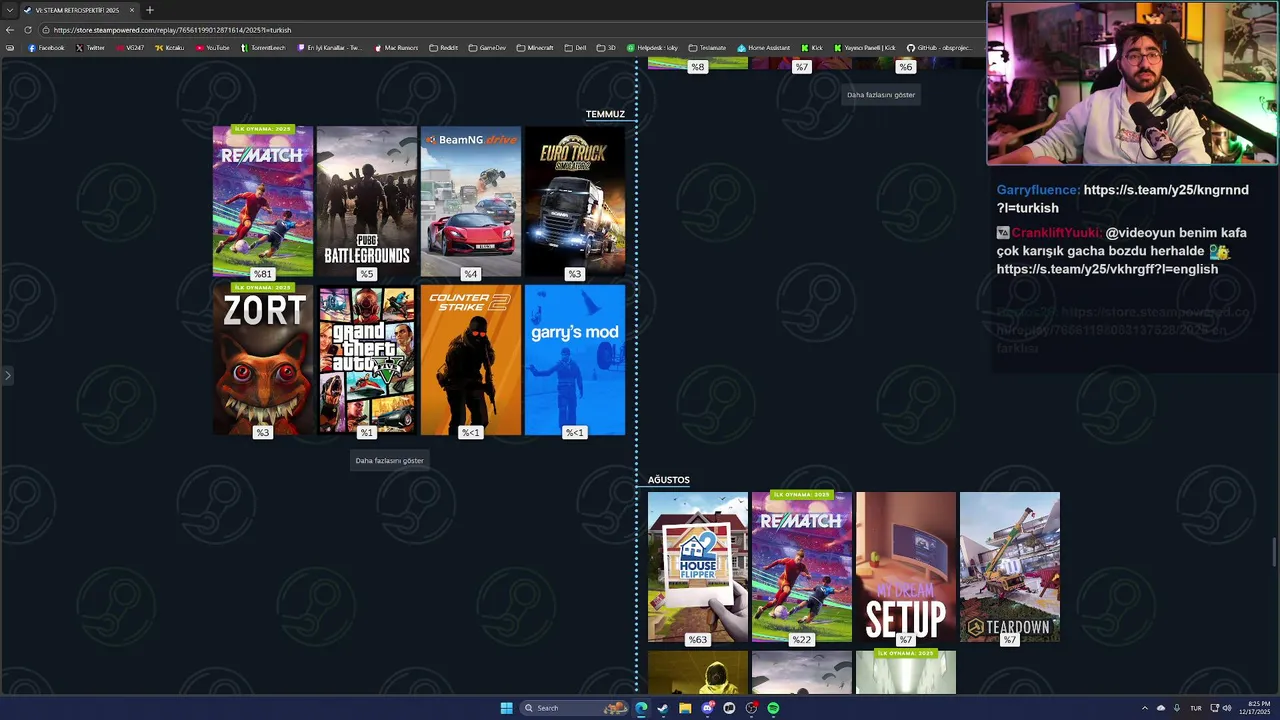The image size is (1280, 720).
Task: Open the House Flipper 2 cover
Action: click(698, 567)
